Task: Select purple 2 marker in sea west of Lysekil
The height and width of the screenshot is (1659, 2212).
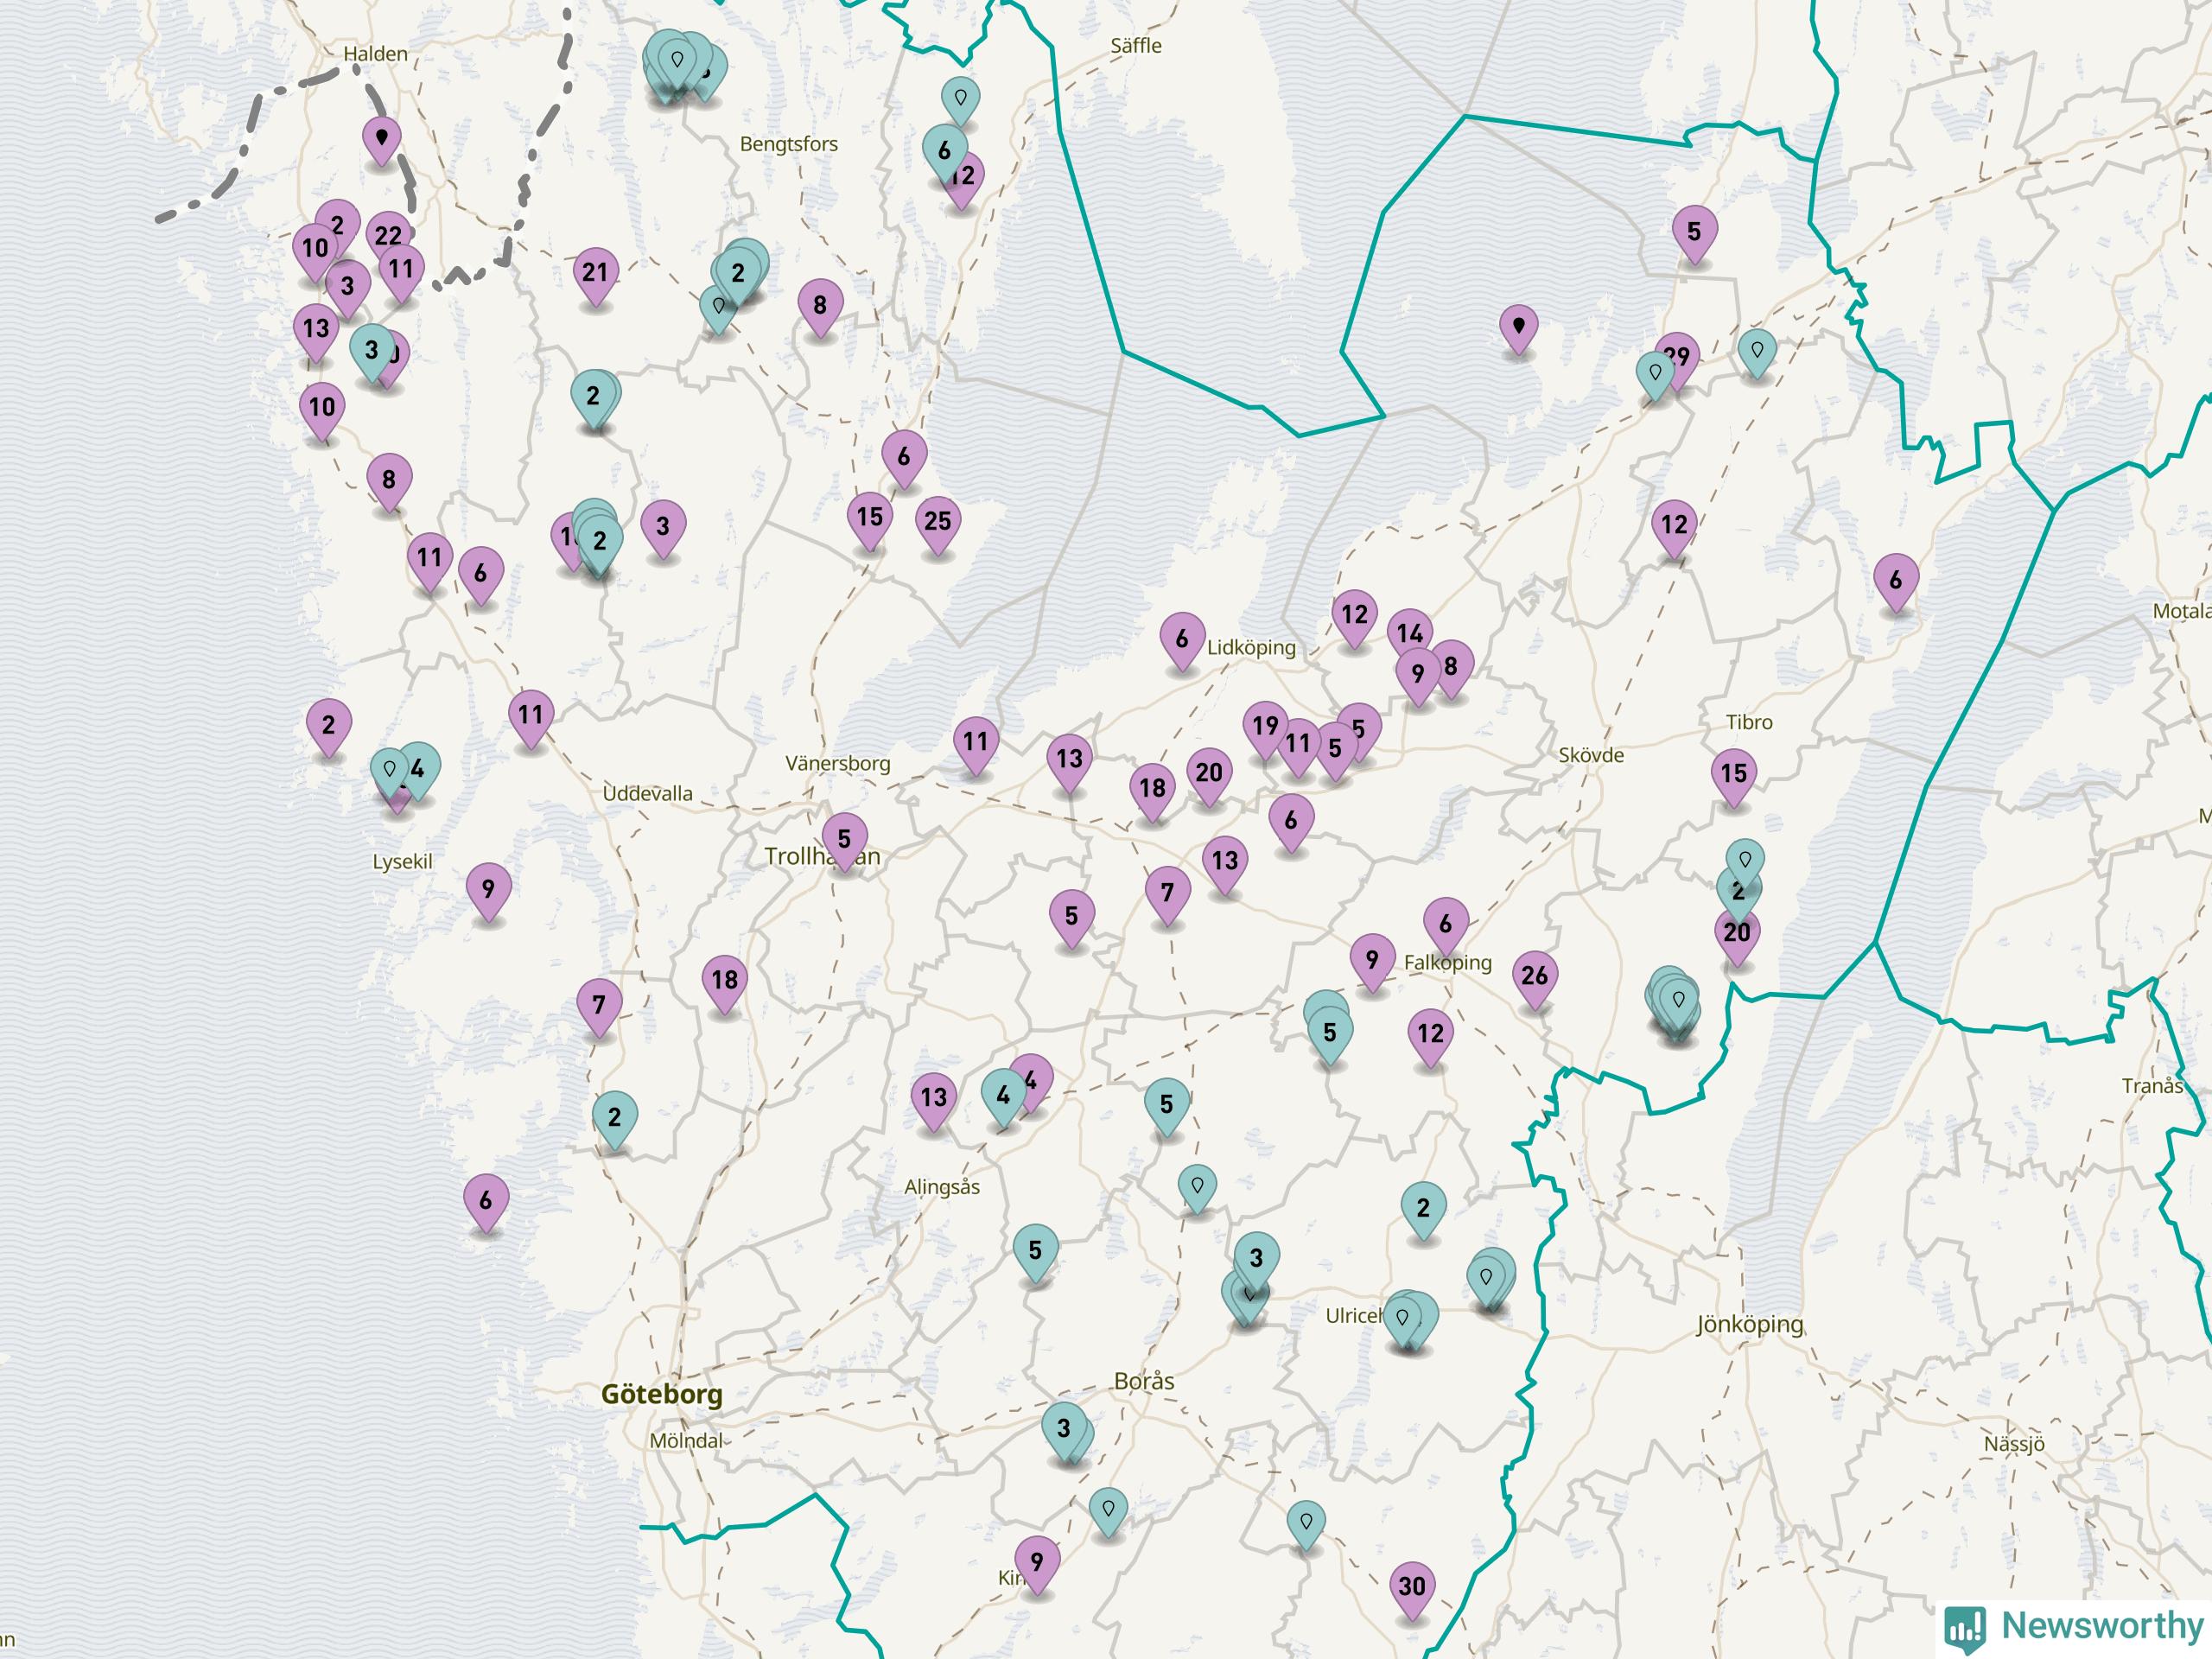Action: [328, 725]
